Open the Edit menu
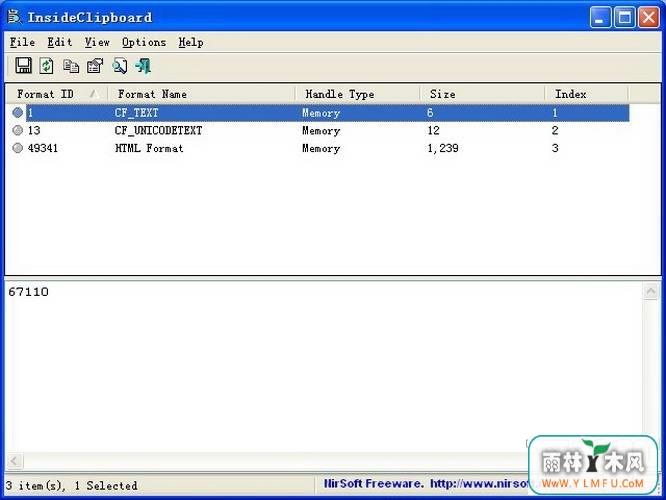 tap(59, 42)
